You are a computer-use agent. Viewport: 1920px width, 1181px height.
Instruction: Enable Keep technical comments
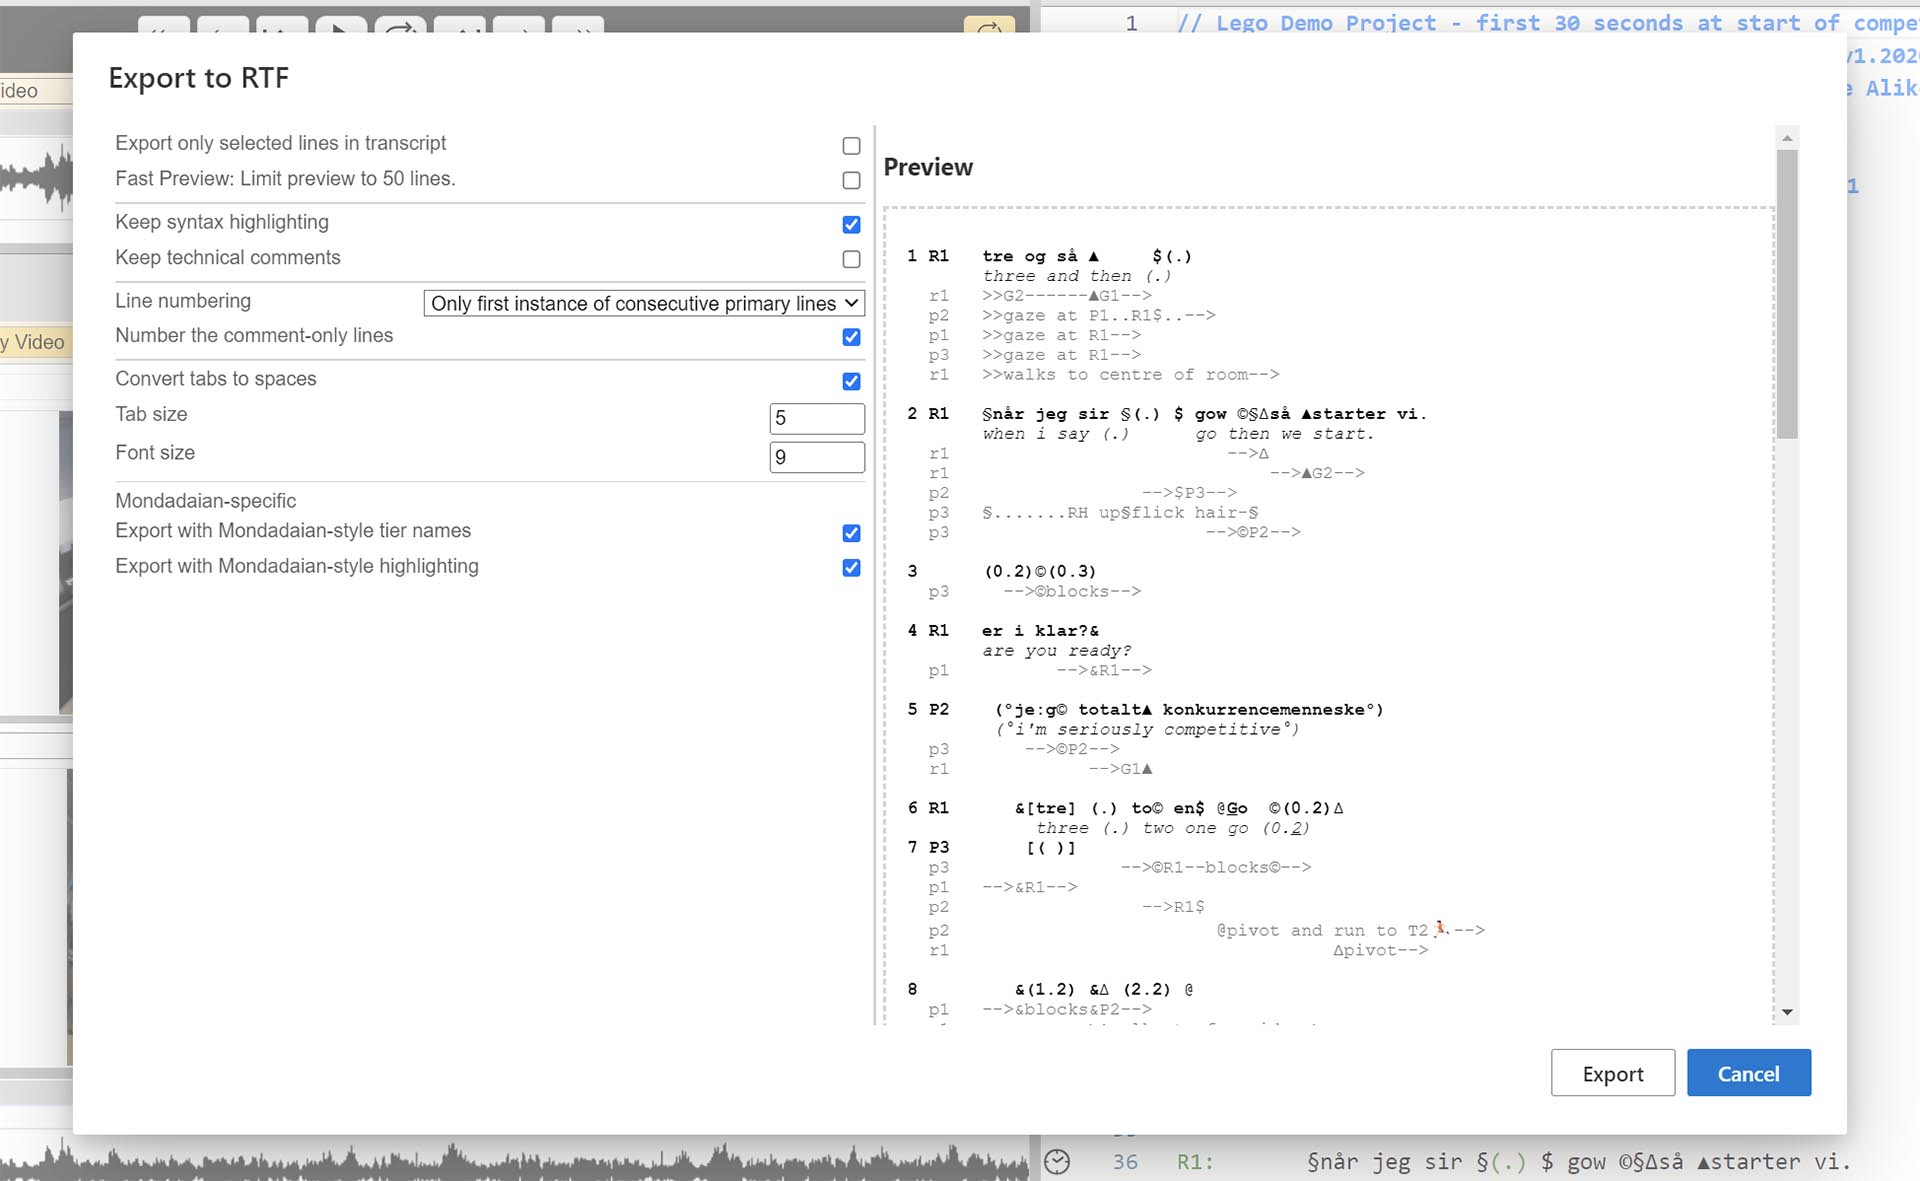click(851, 259)
